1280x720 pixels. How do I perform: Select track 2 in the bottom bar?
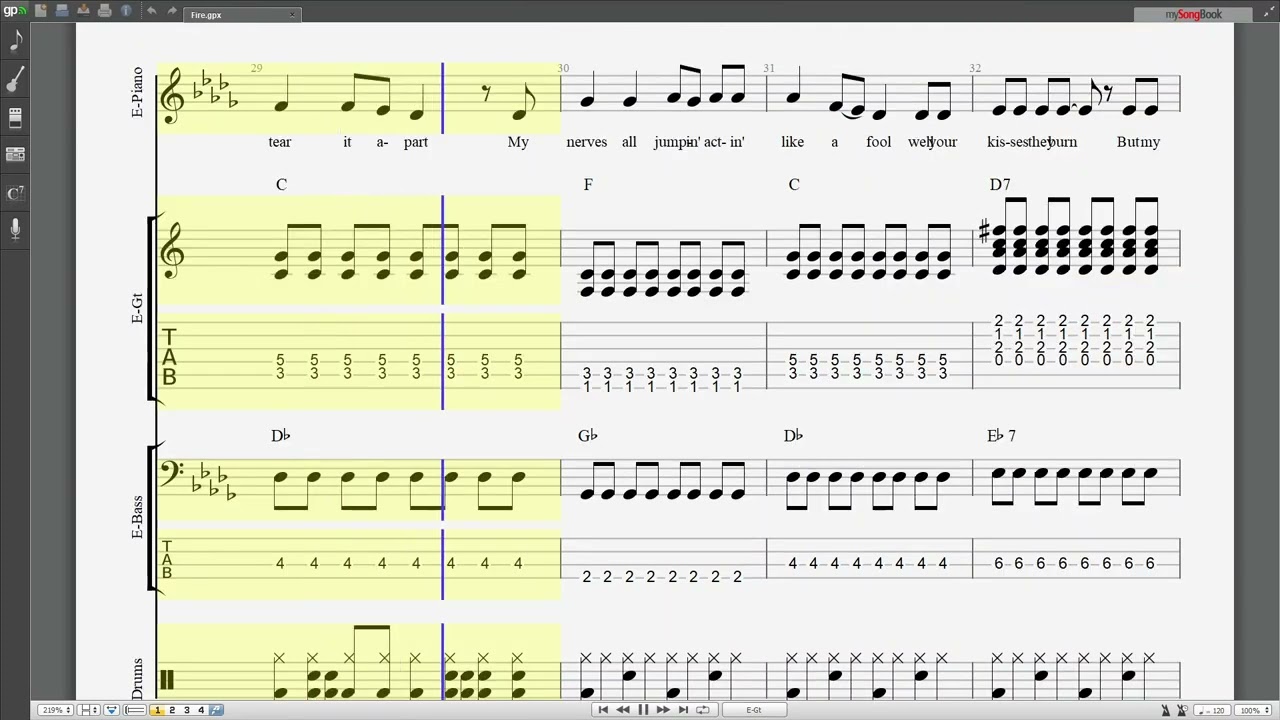(x=172, y=710)
